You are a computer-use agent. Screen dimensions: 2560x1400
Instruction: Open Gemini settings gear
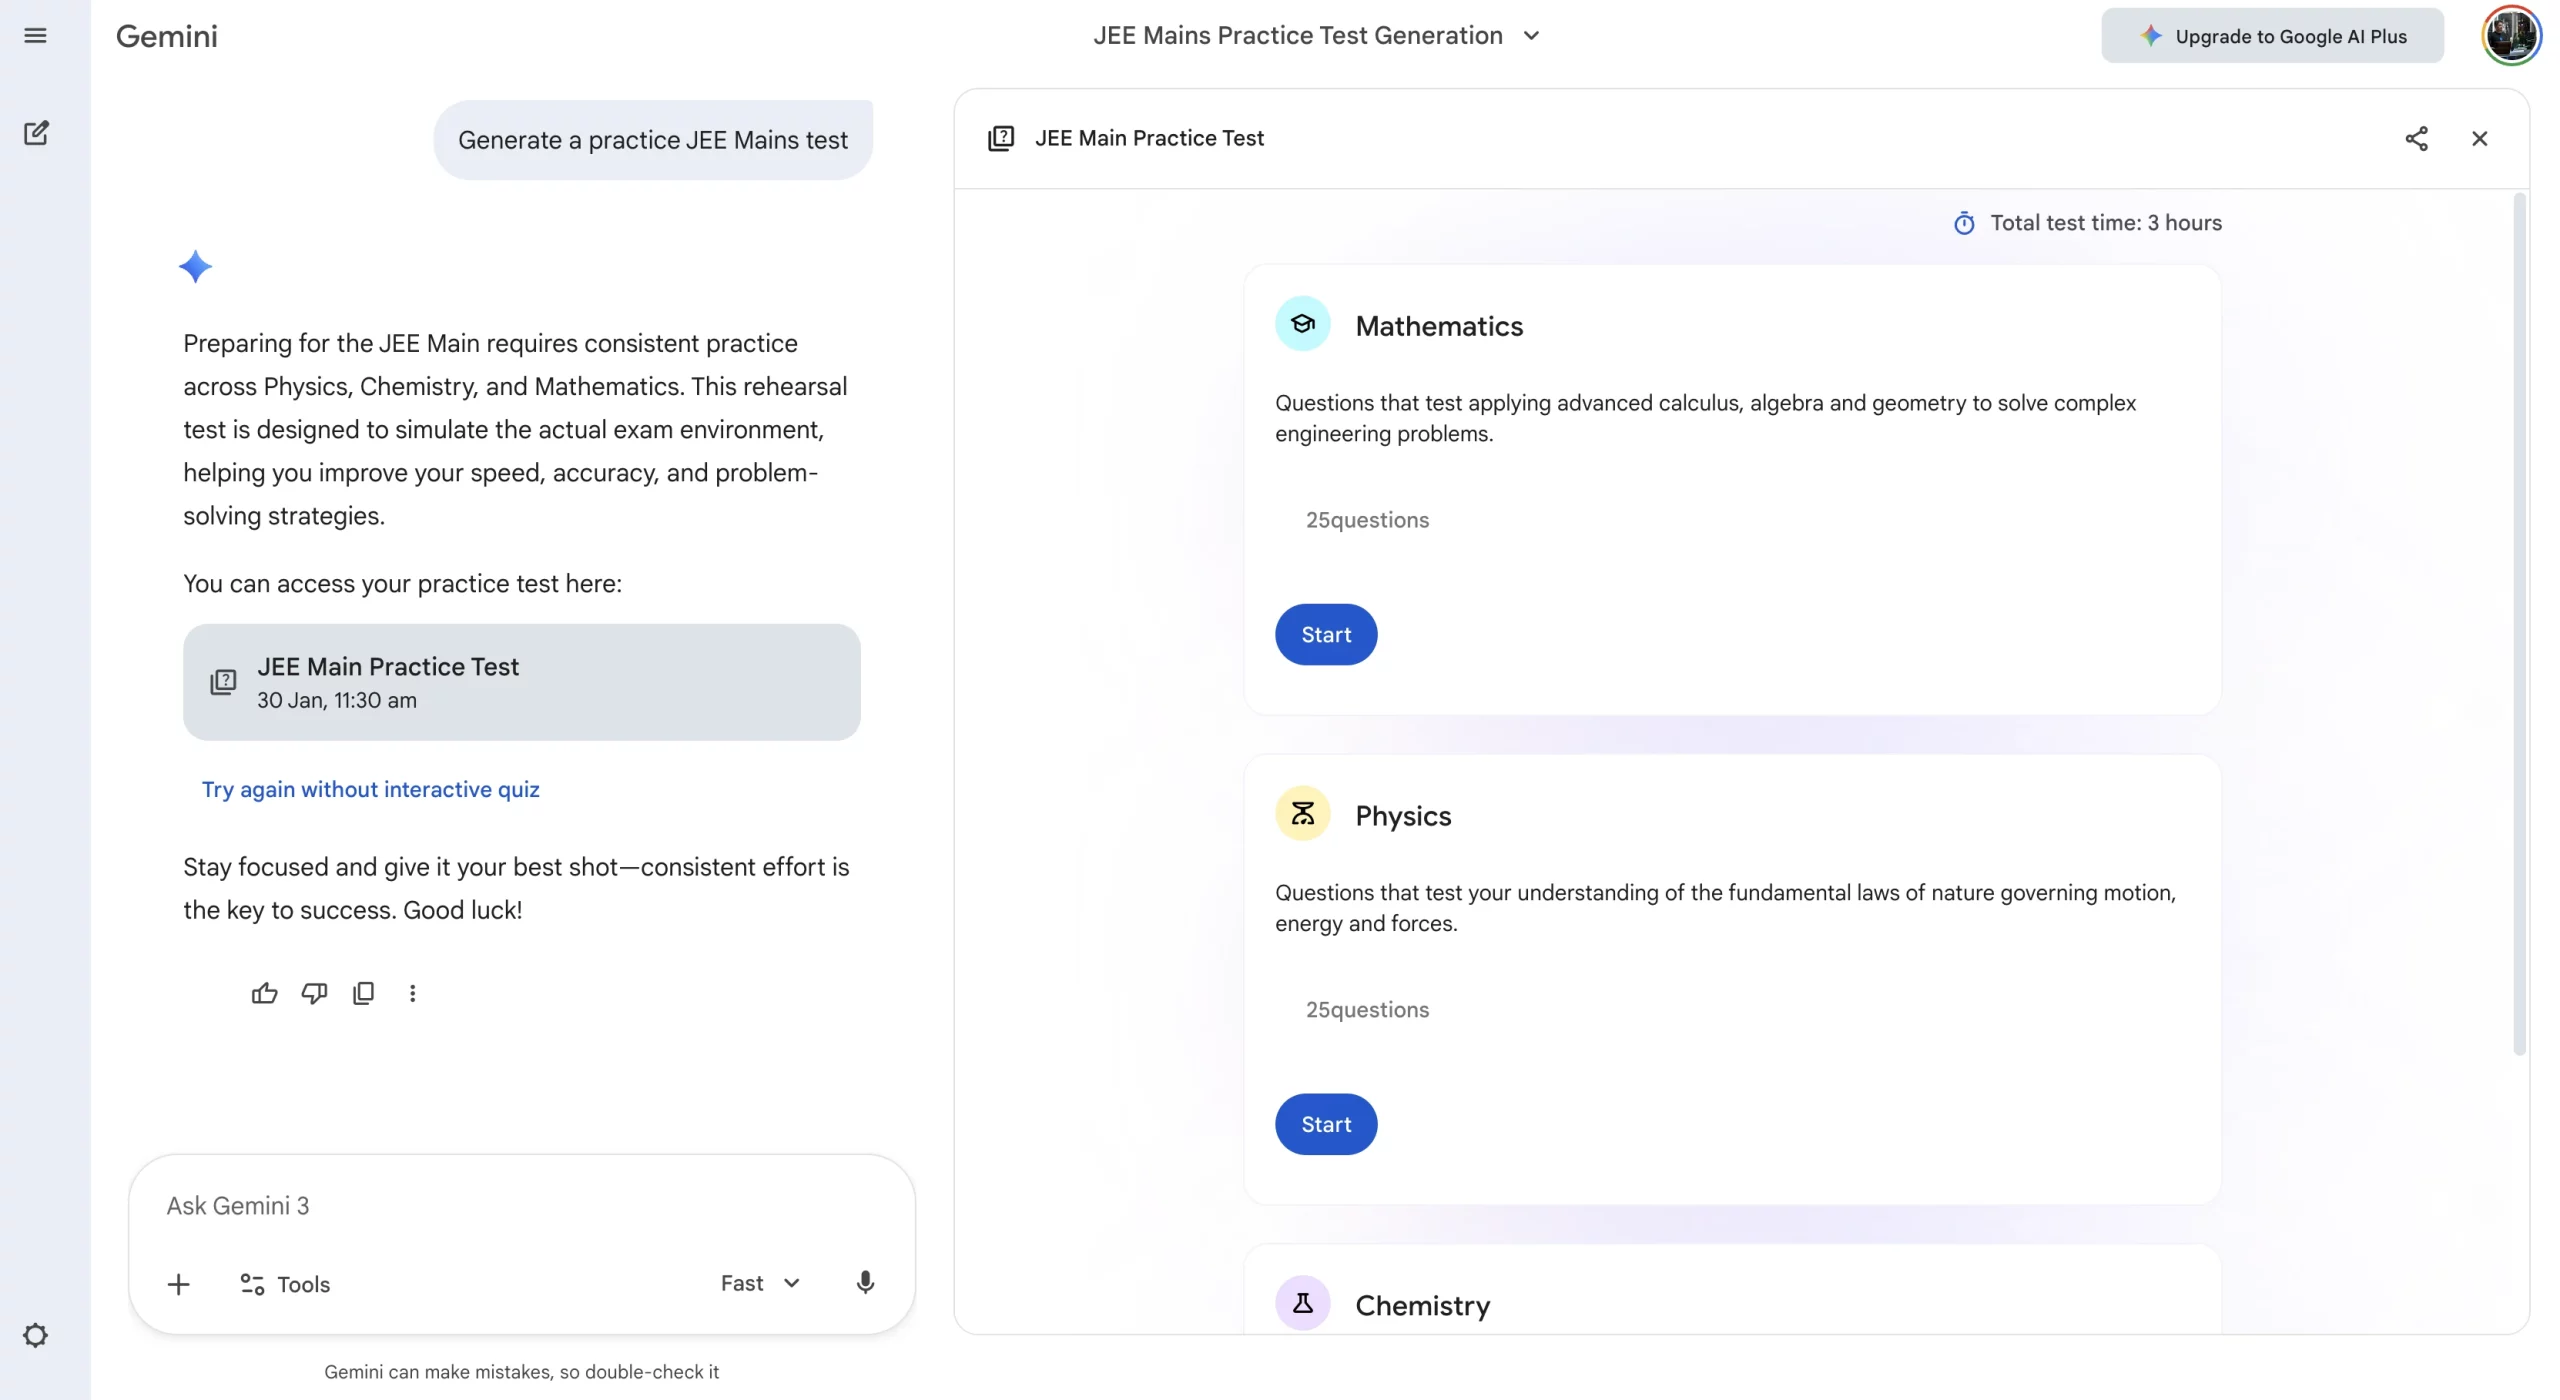coord(35,1335)
